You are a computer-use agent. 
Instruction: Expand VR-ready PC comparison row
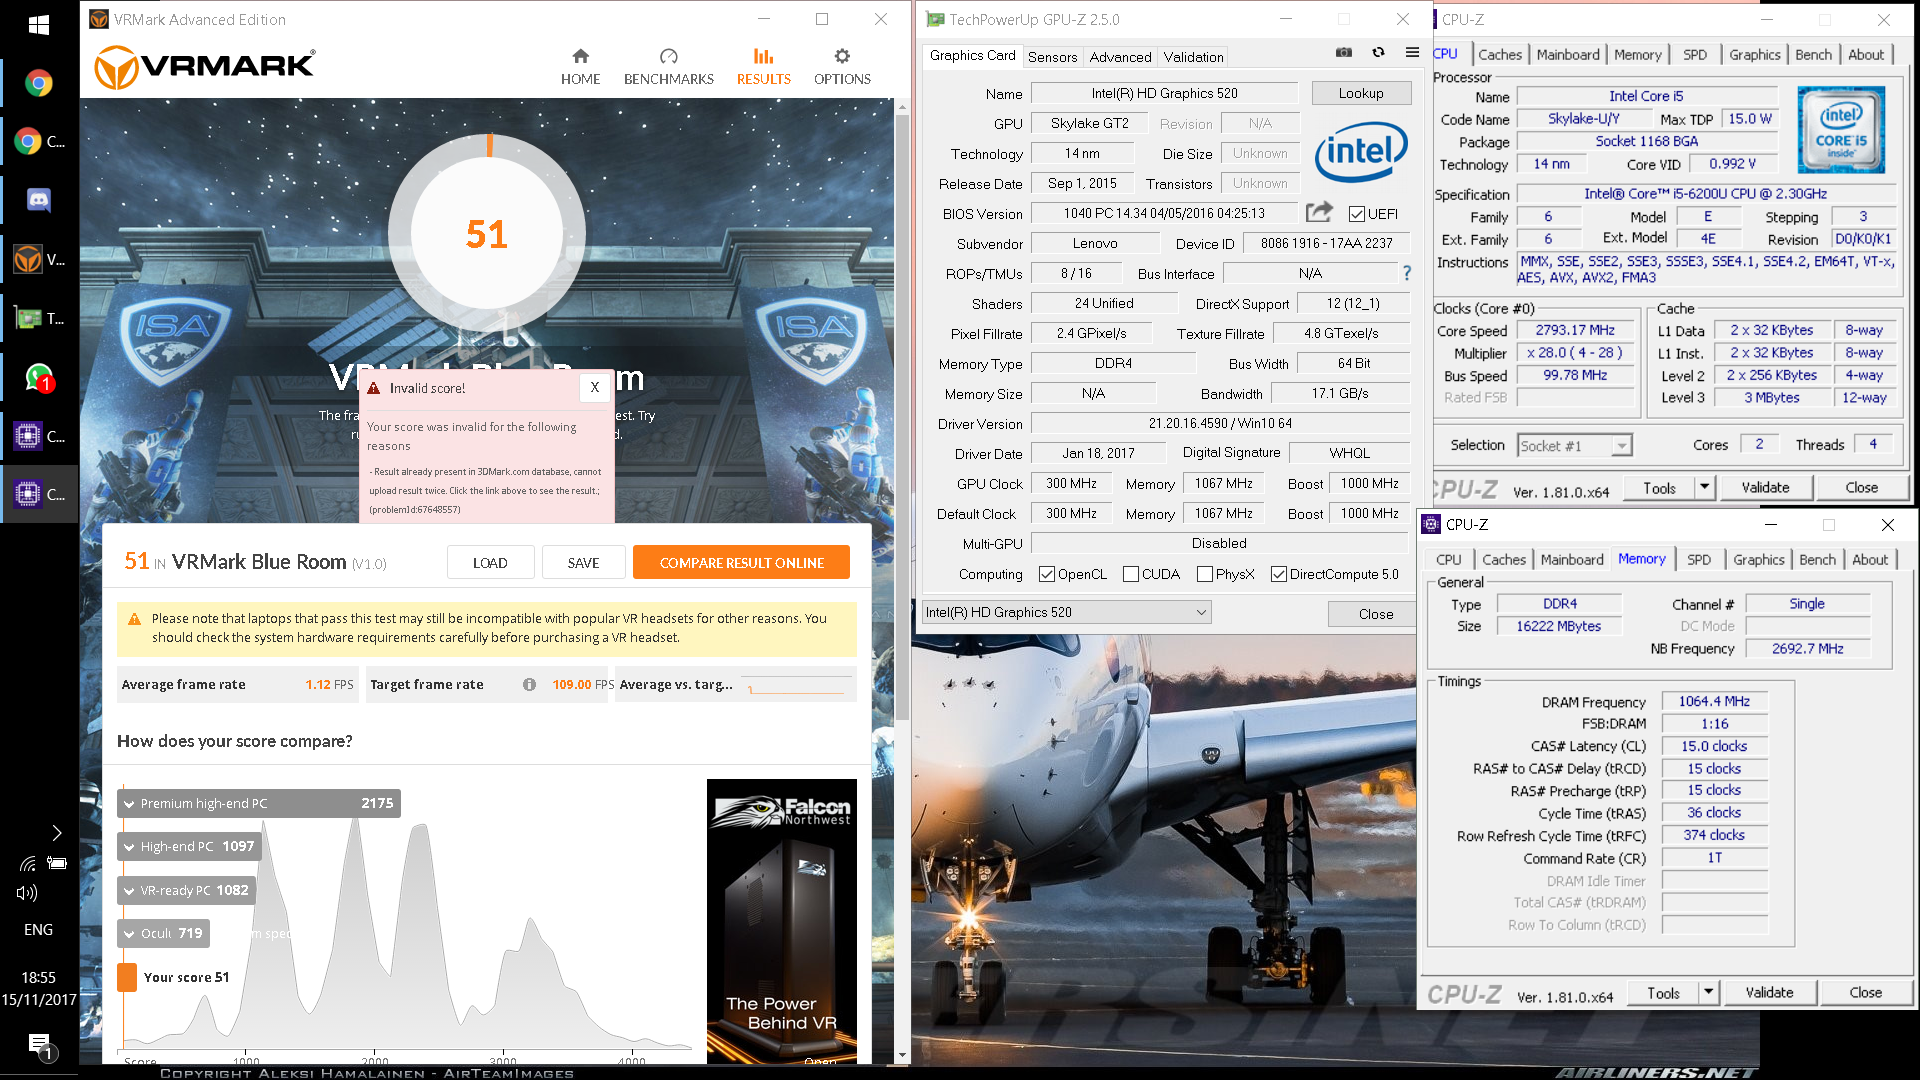point(186,890)
